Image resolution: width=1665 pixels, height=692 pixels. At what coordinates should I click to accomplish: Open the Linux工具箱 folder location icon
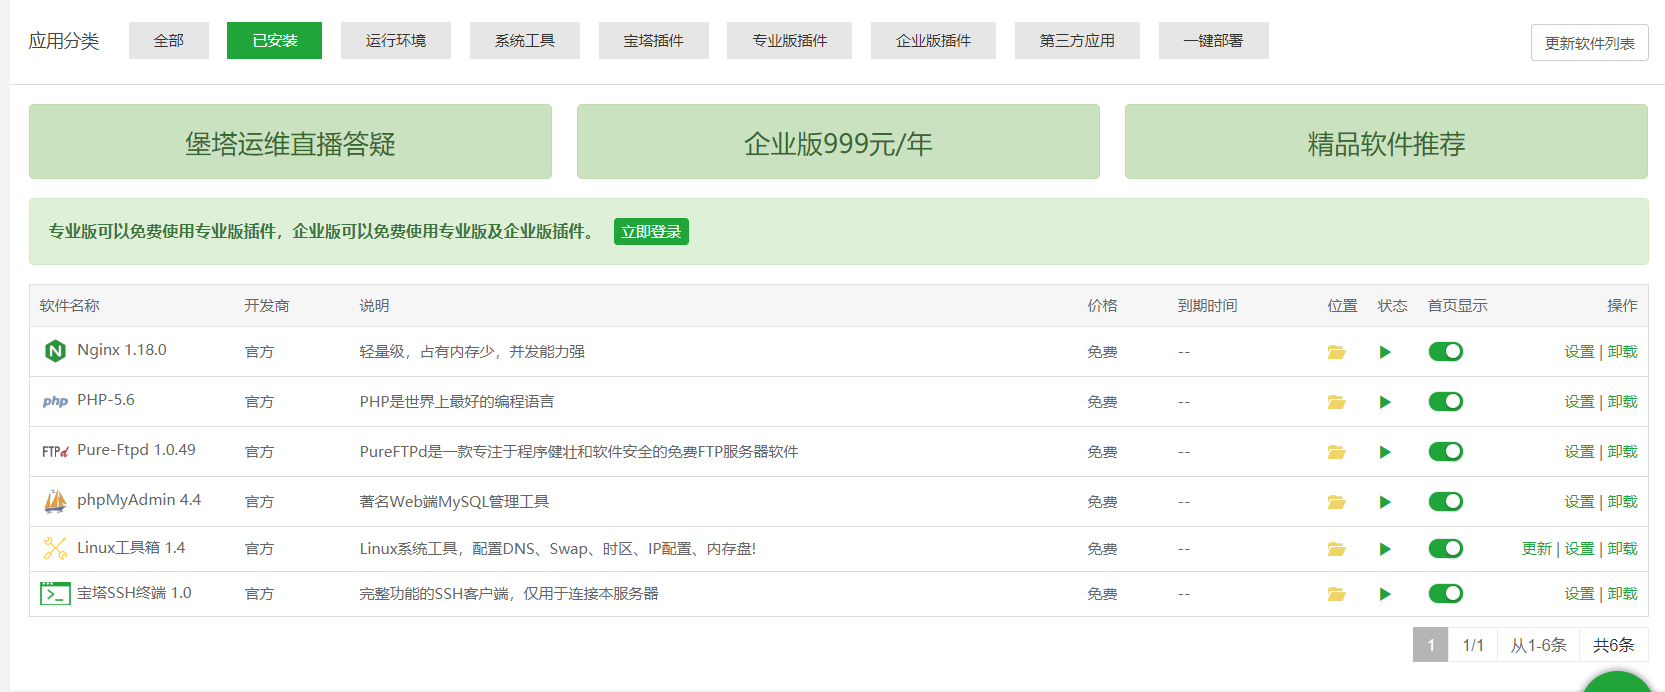pyautogui.click(x=1336, y=549)
